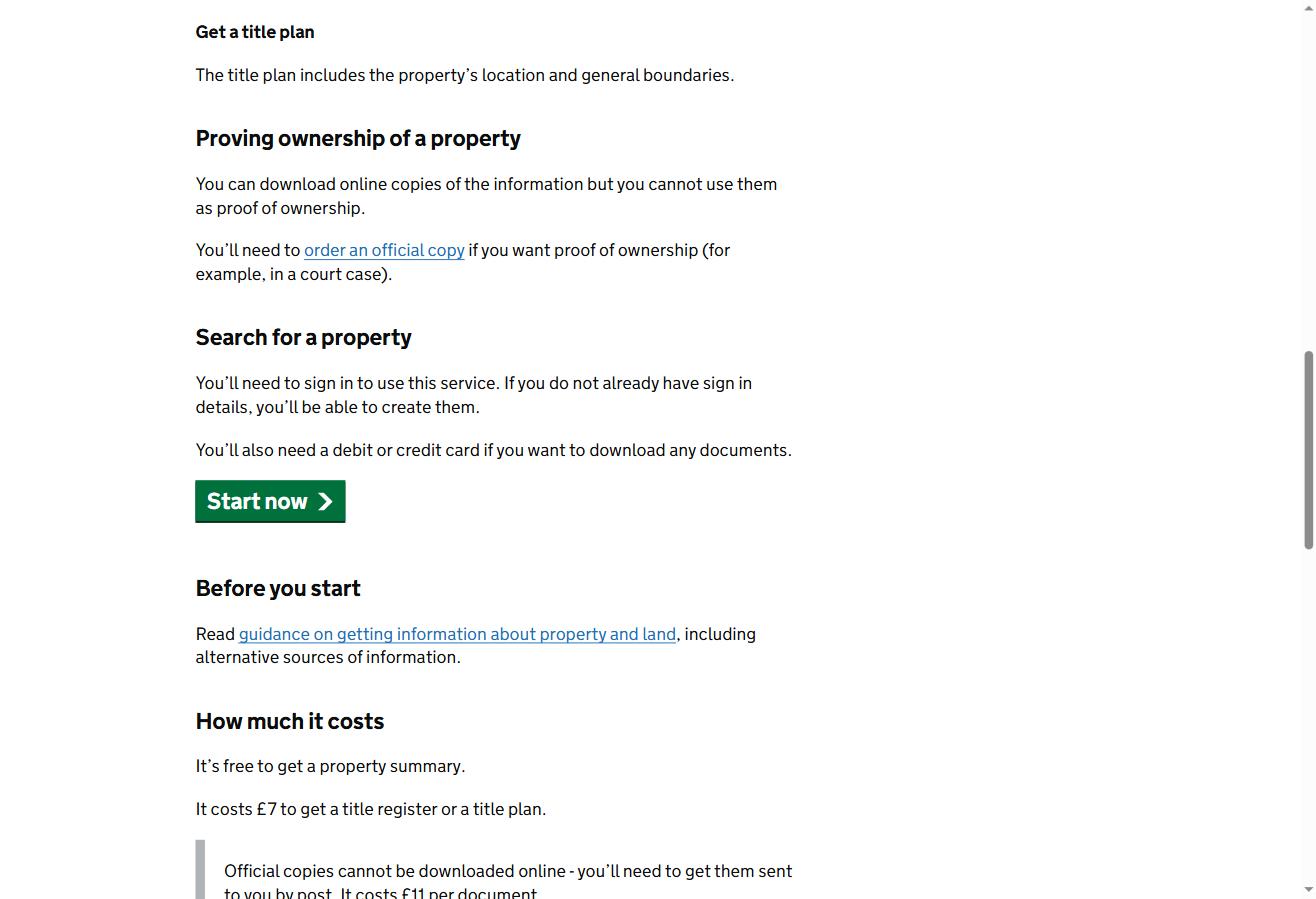Click the 'Official copies cannot be downloaded' inset text
The image size is (1316, 899).
[x=508, y=882]
